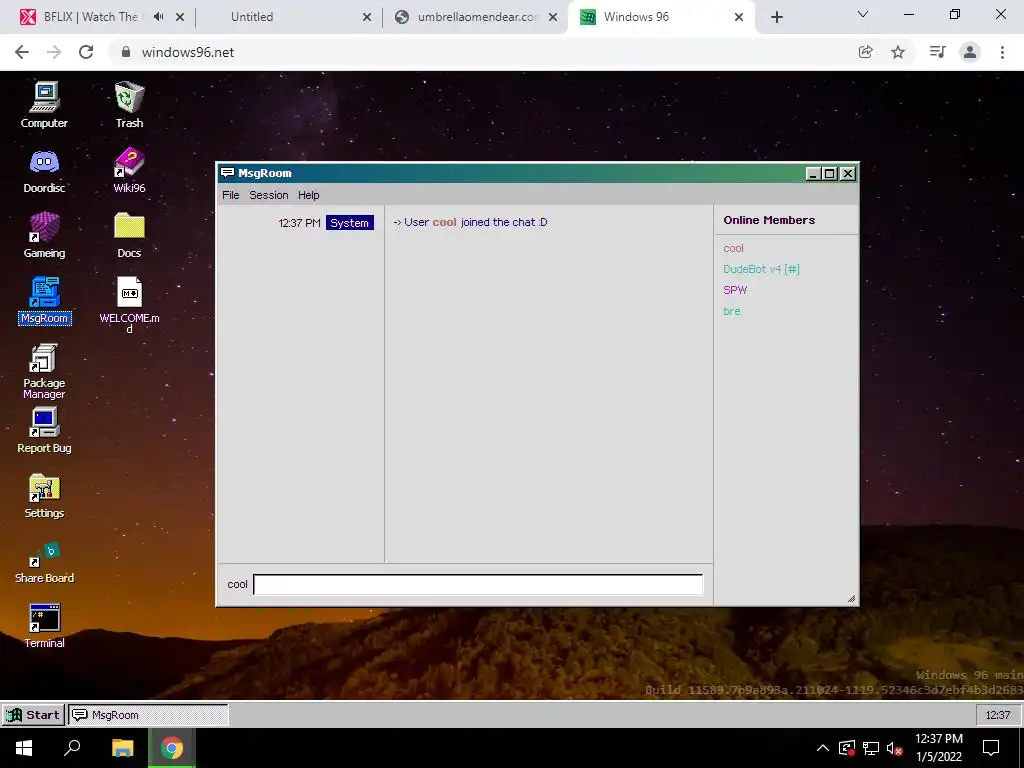Open the Docs folder icon
This screenshot has height=768, width=1024.
click(129, 235)
